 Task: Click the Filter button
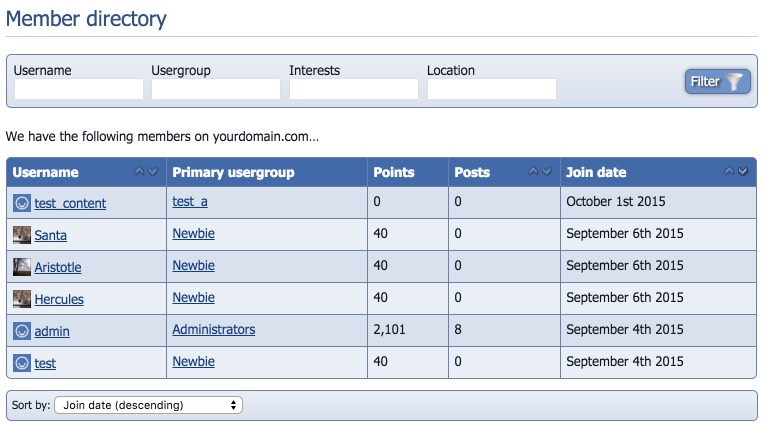(717, 81)
